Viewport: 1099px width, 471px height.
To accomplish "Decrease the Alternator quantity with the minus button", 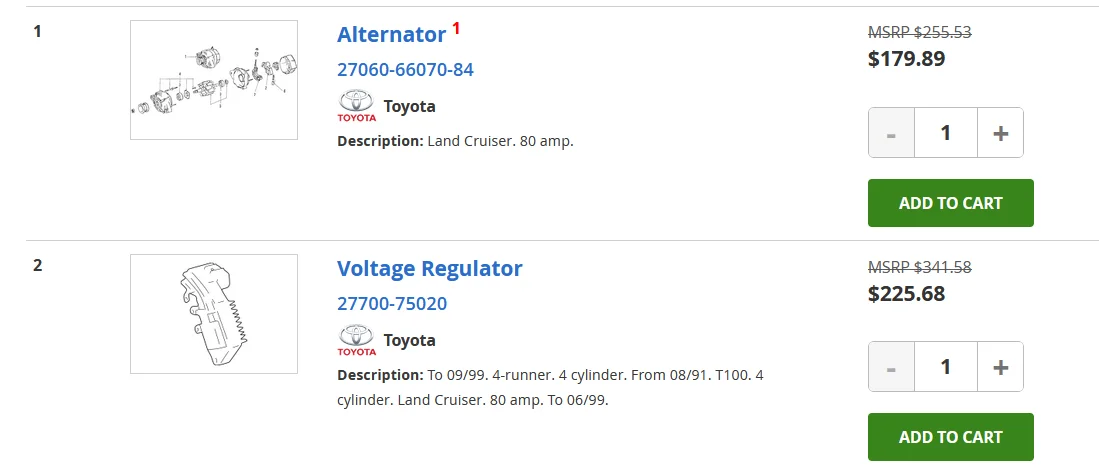I will point(891,133).
